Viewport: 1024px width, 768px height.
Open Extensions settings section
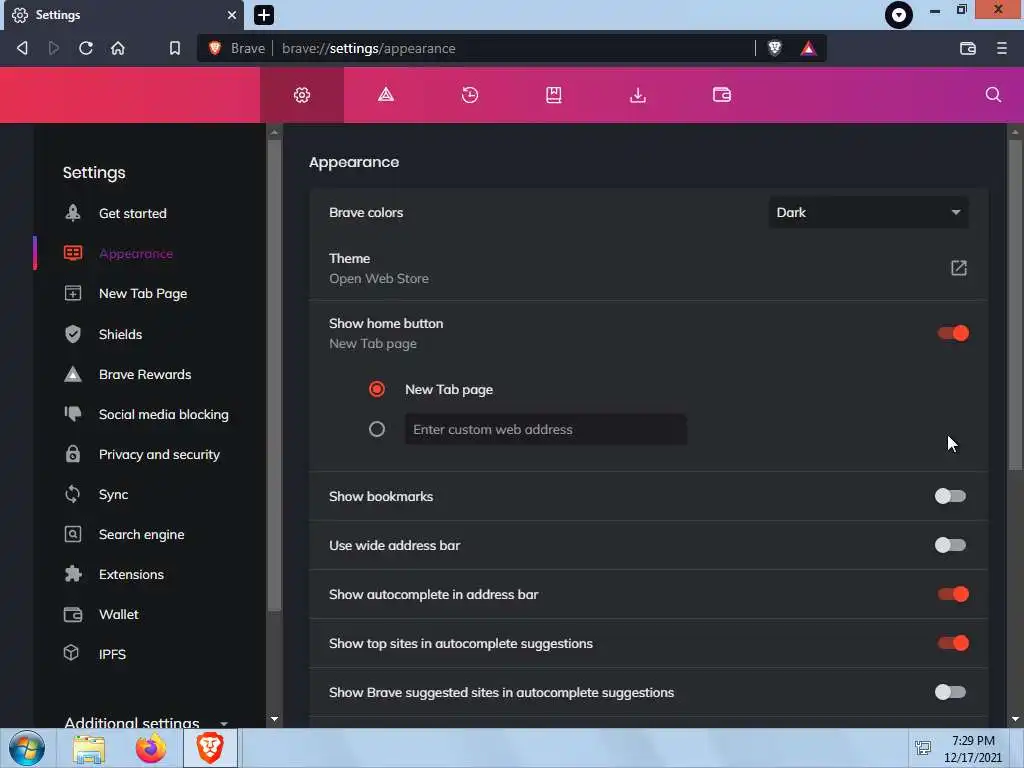[131, 575]
